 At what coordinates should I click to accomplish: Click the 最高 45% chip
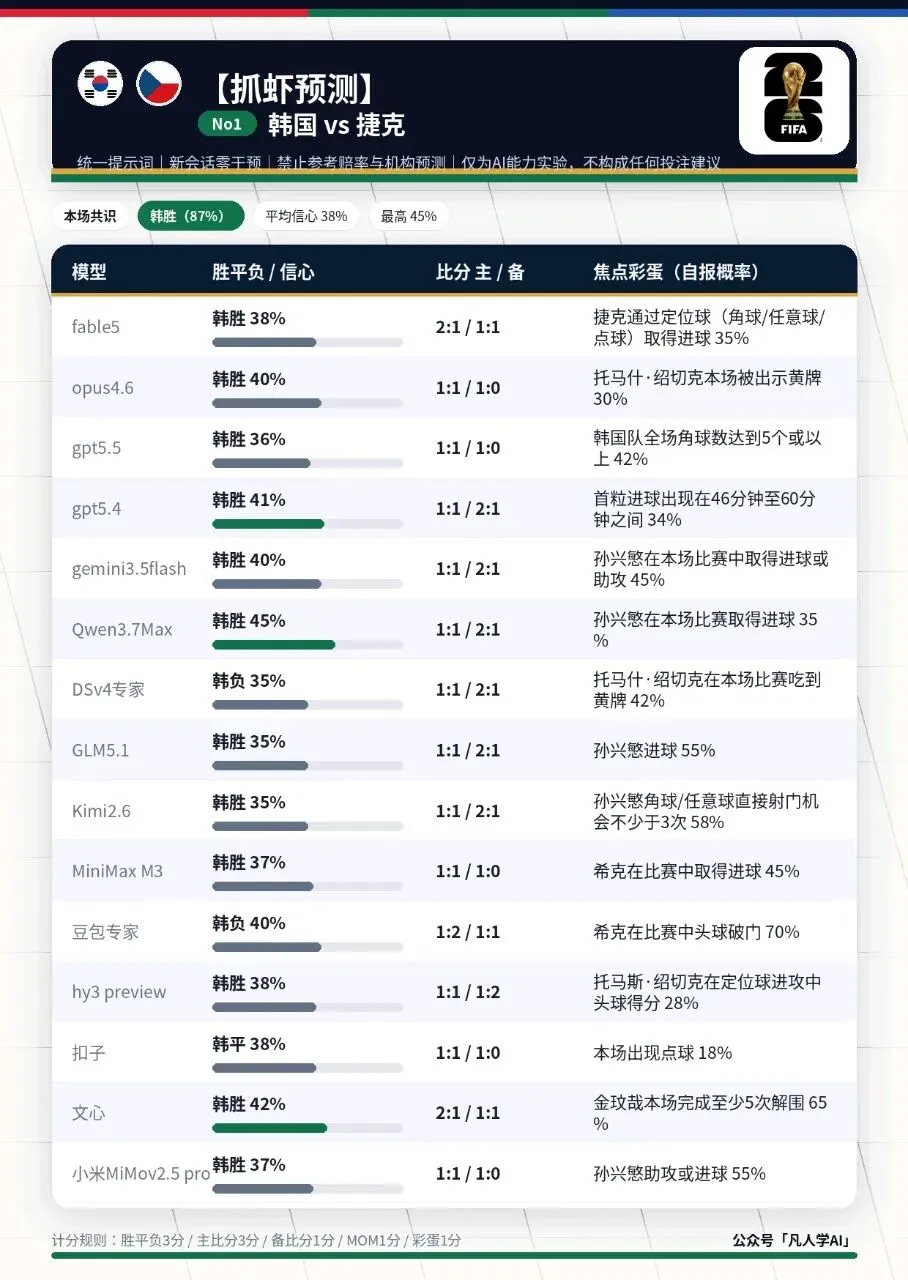click(408, 216)
